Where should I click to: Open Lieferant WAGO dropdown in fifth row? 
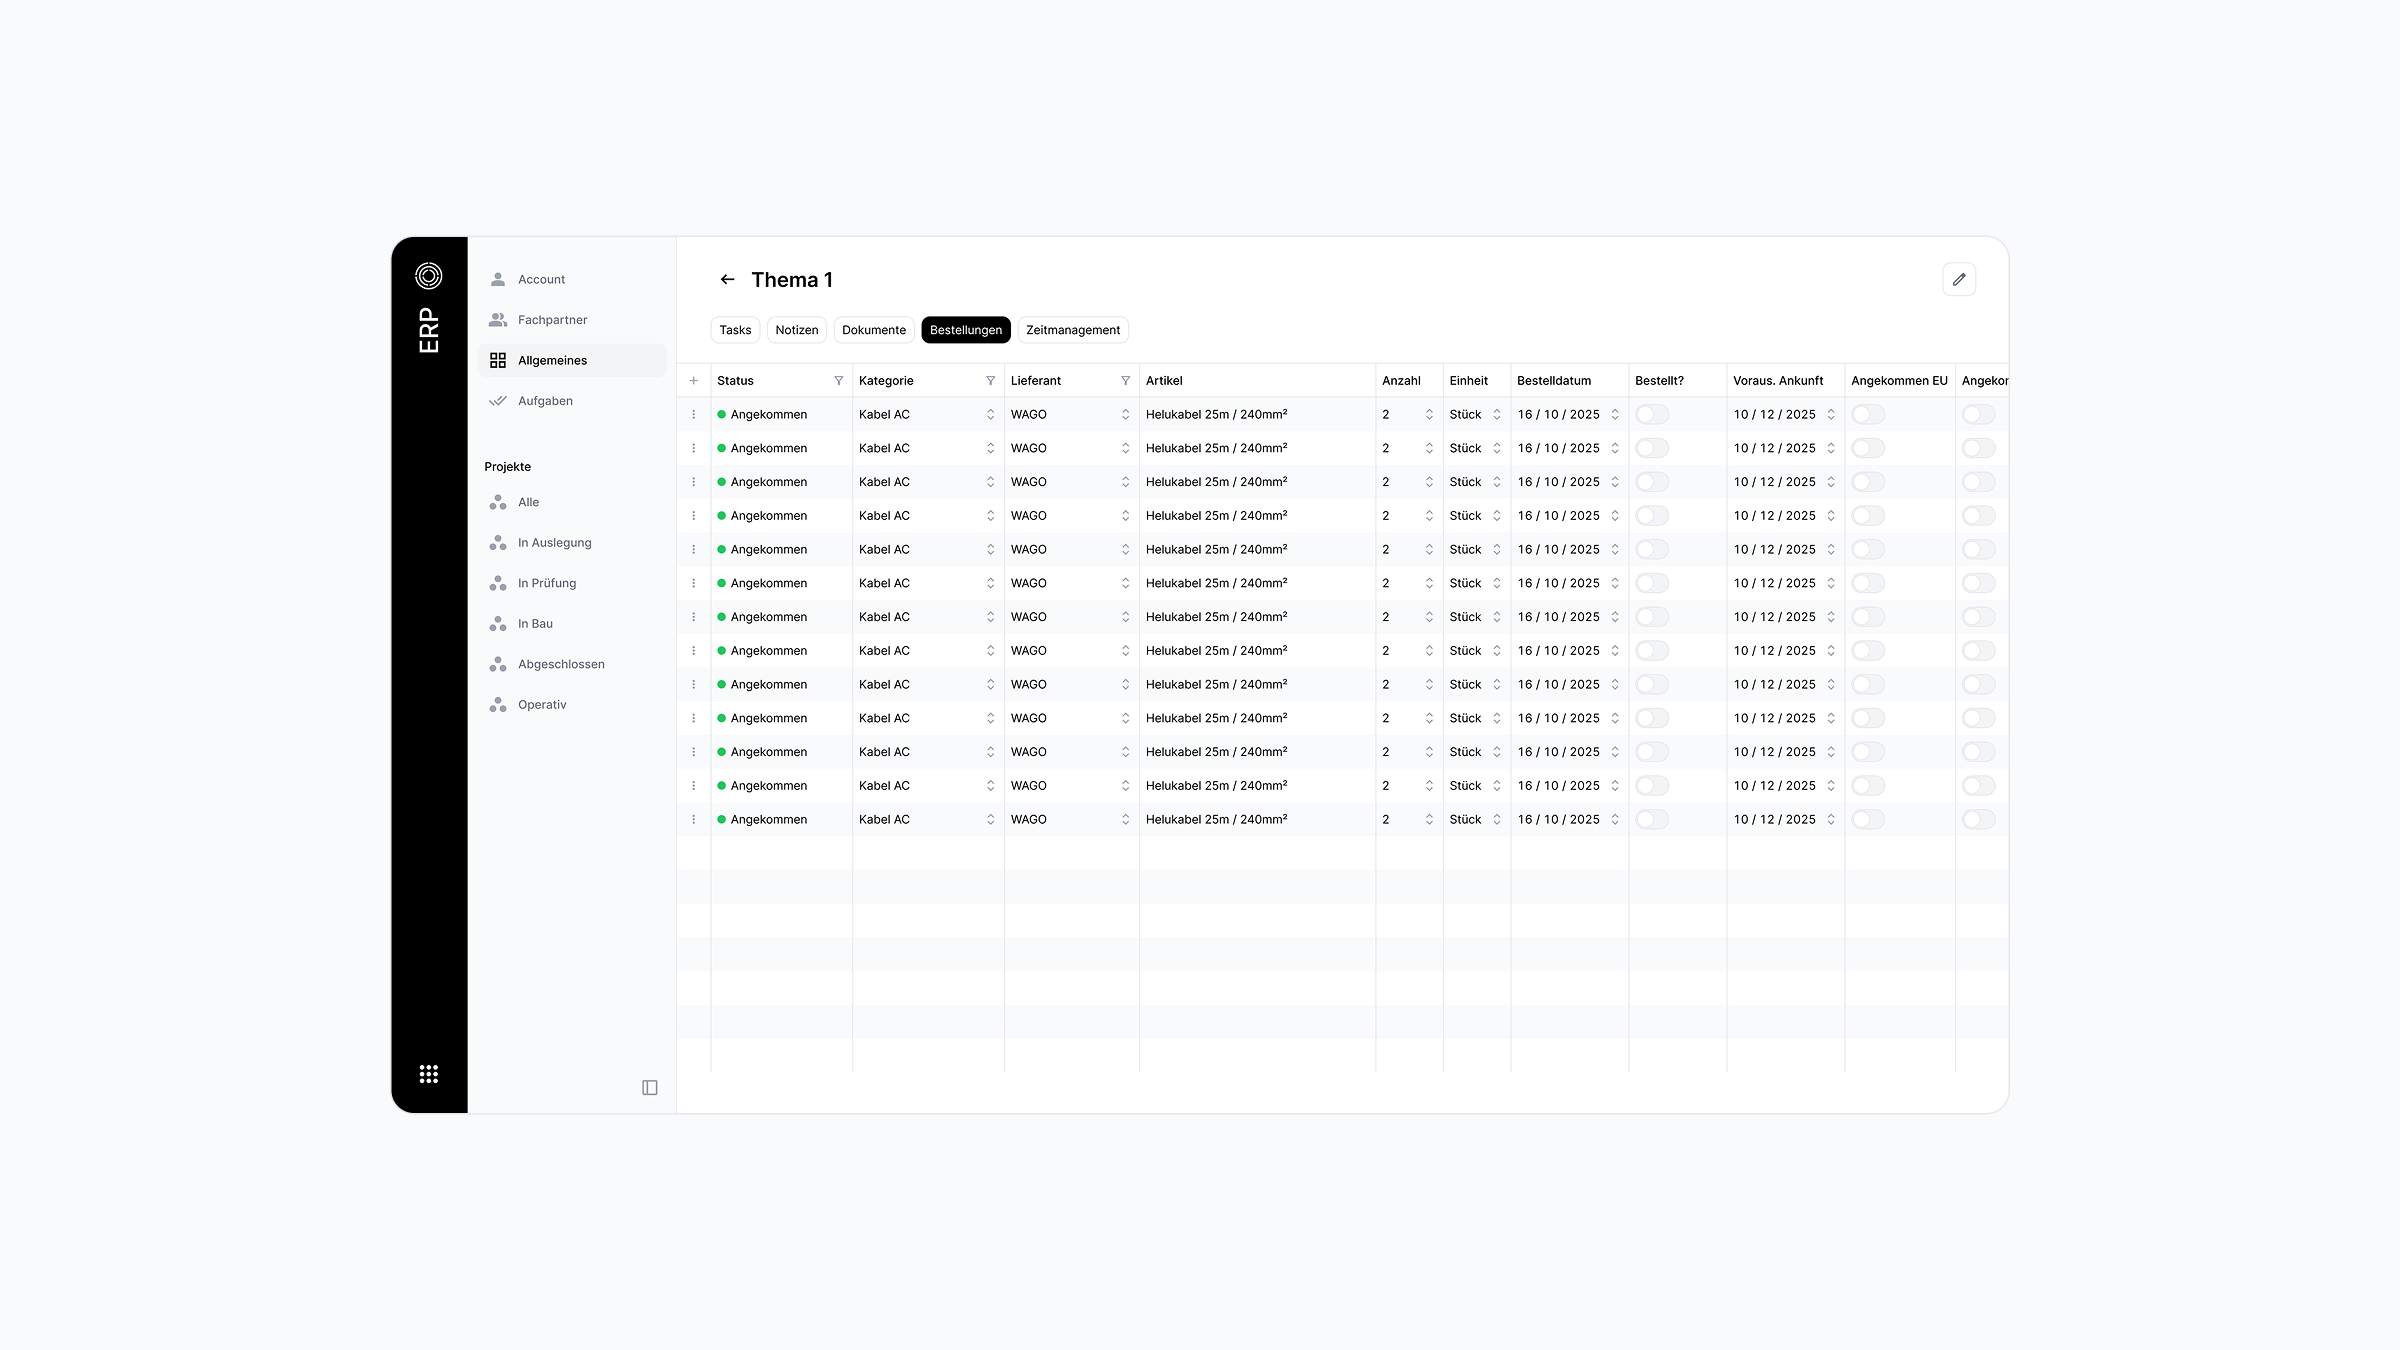pos(1125,549)
